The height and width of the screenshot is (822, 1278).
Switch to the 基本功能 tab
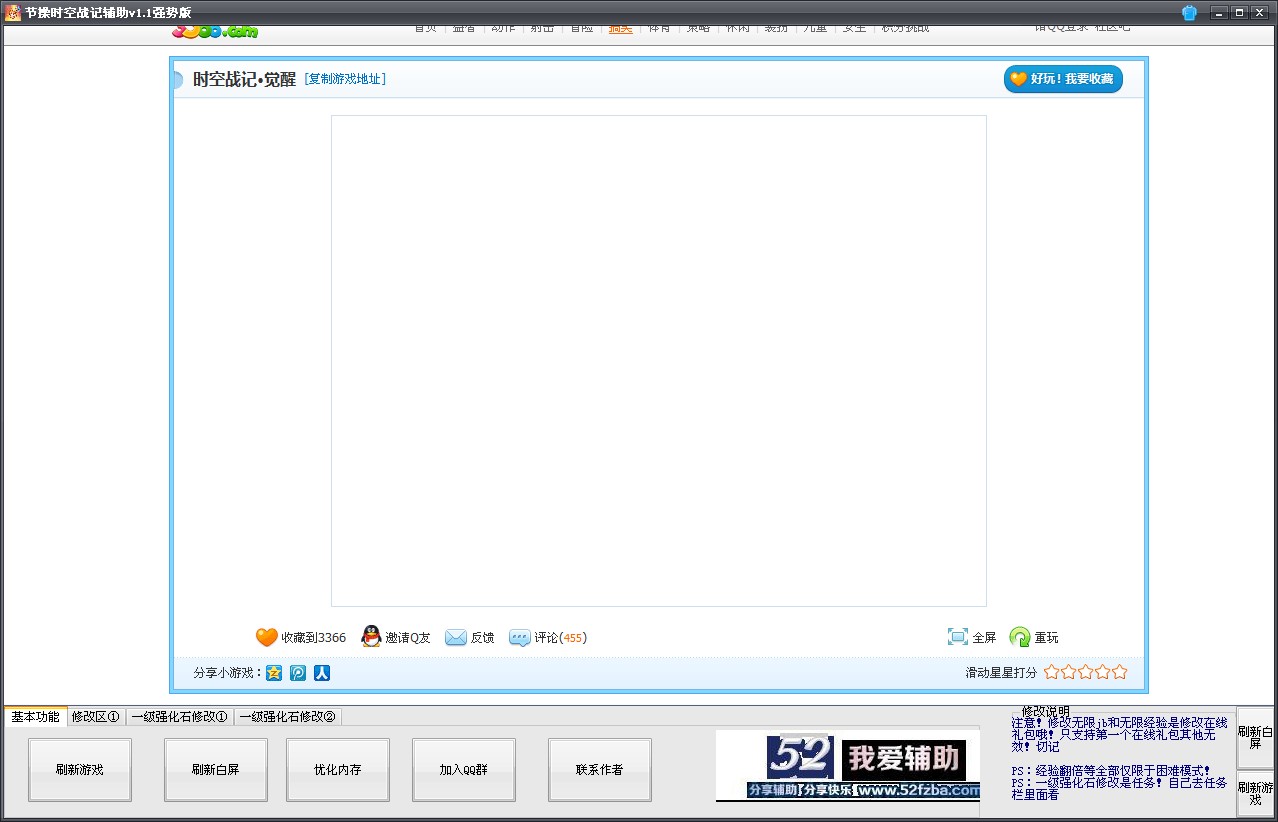36,716
